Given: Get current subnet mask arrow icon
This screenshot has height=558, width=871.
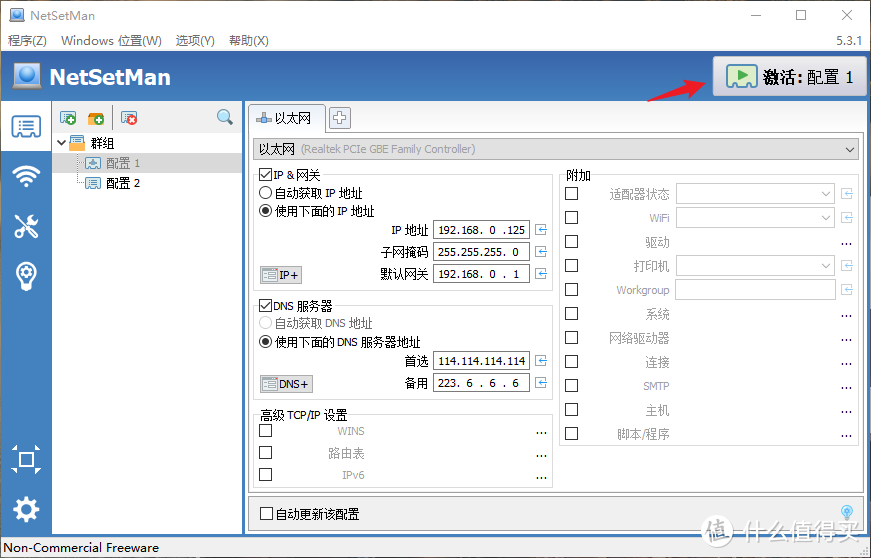Looking at the screenshot, I should tap(541, 252).
